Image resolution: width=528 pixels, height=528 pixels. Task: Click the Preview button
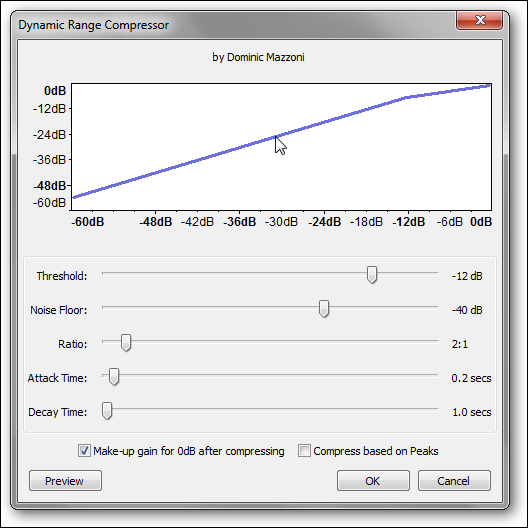65,481
